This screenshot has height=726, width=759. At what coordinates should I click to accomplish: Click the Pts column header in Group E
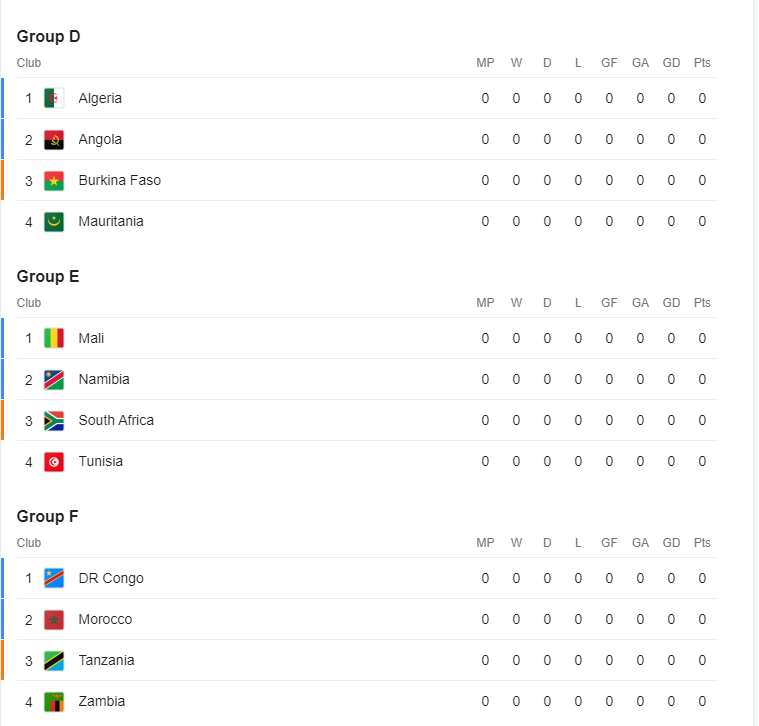click(x=702, y=302)
